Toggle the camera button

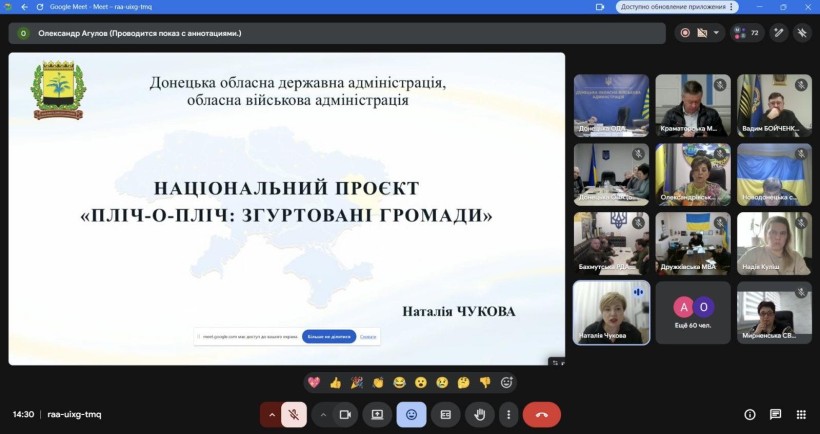click(345, 415)
